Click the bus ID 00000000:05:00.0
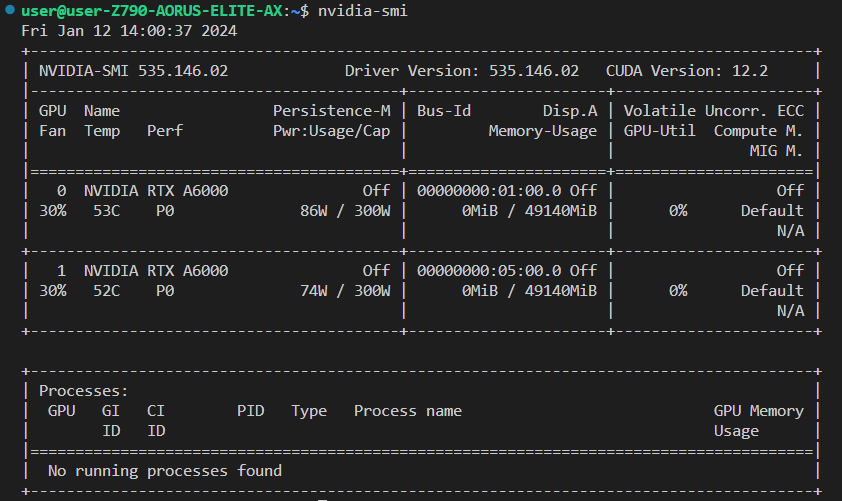842x501 pixels. click(x=489, y=271)
